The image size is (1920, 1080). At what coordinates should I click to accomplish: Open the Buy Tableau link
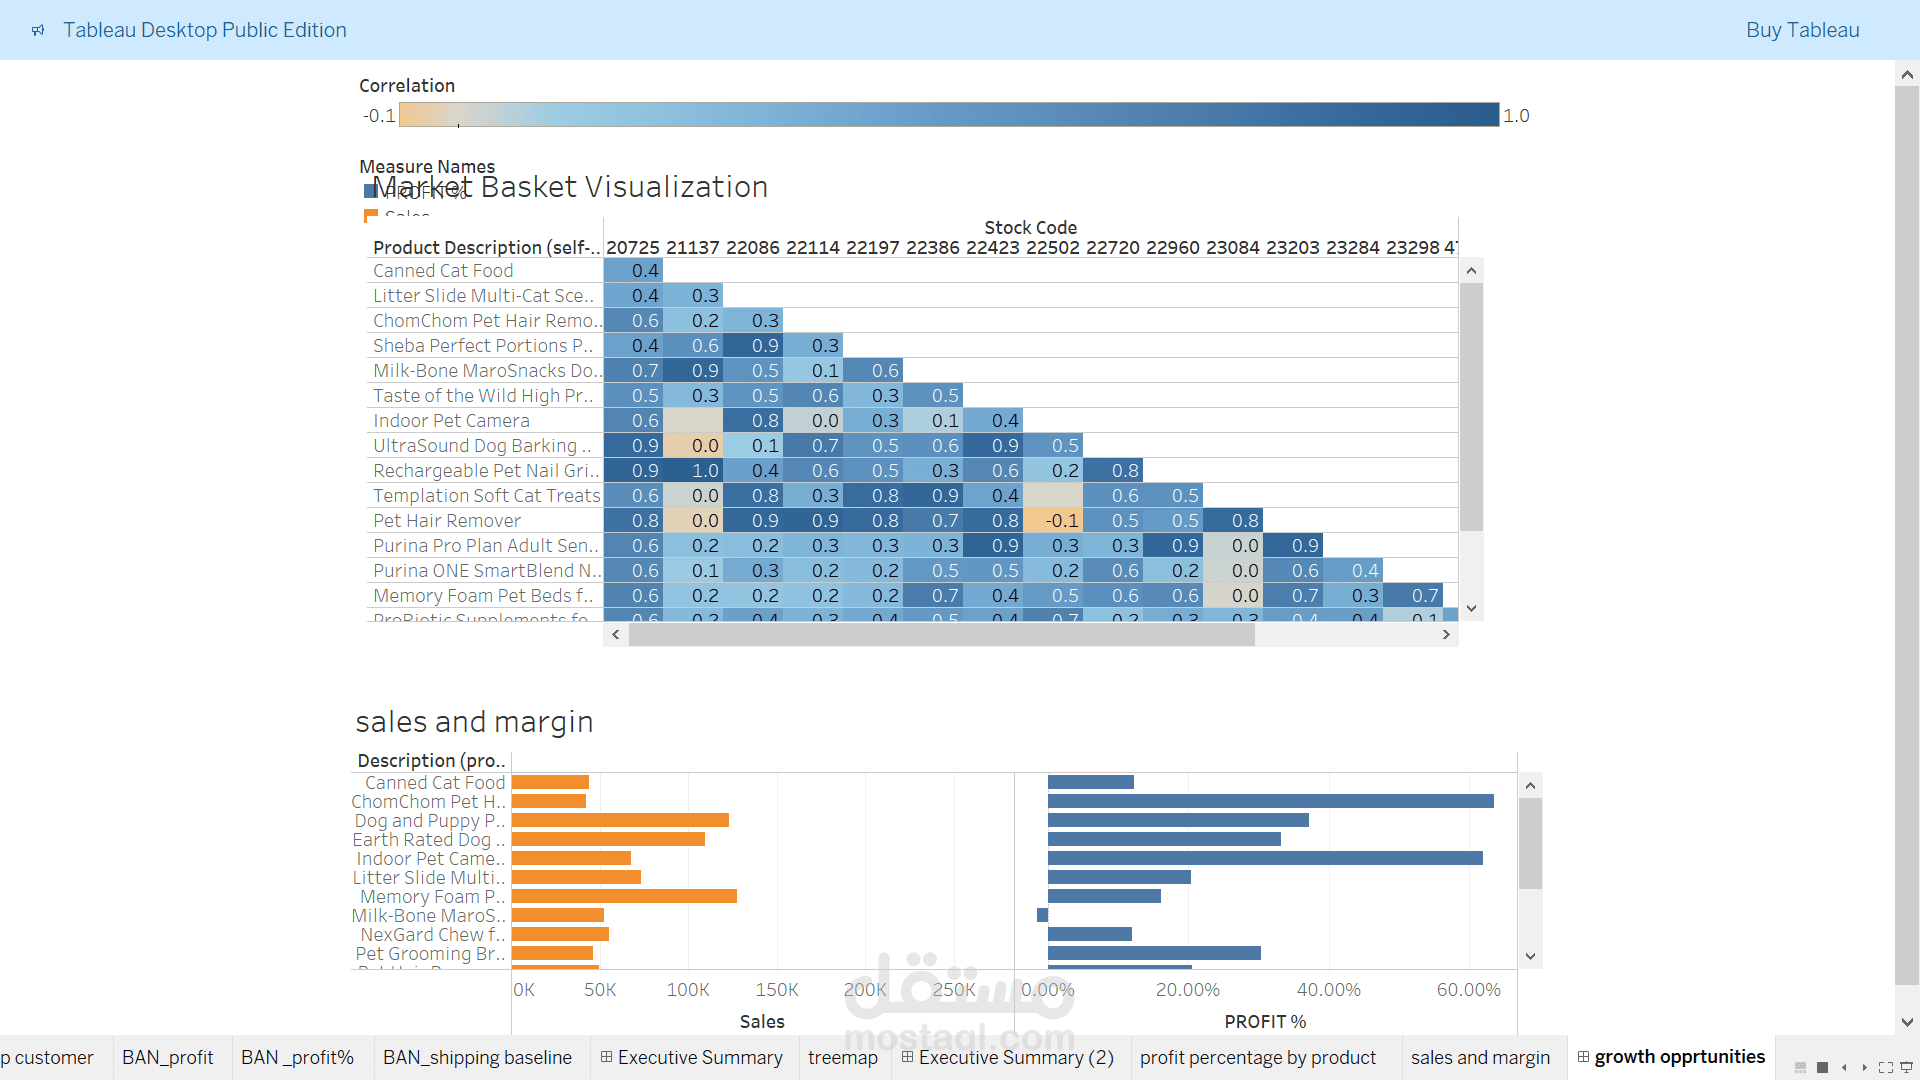[x=1802, y=30]
